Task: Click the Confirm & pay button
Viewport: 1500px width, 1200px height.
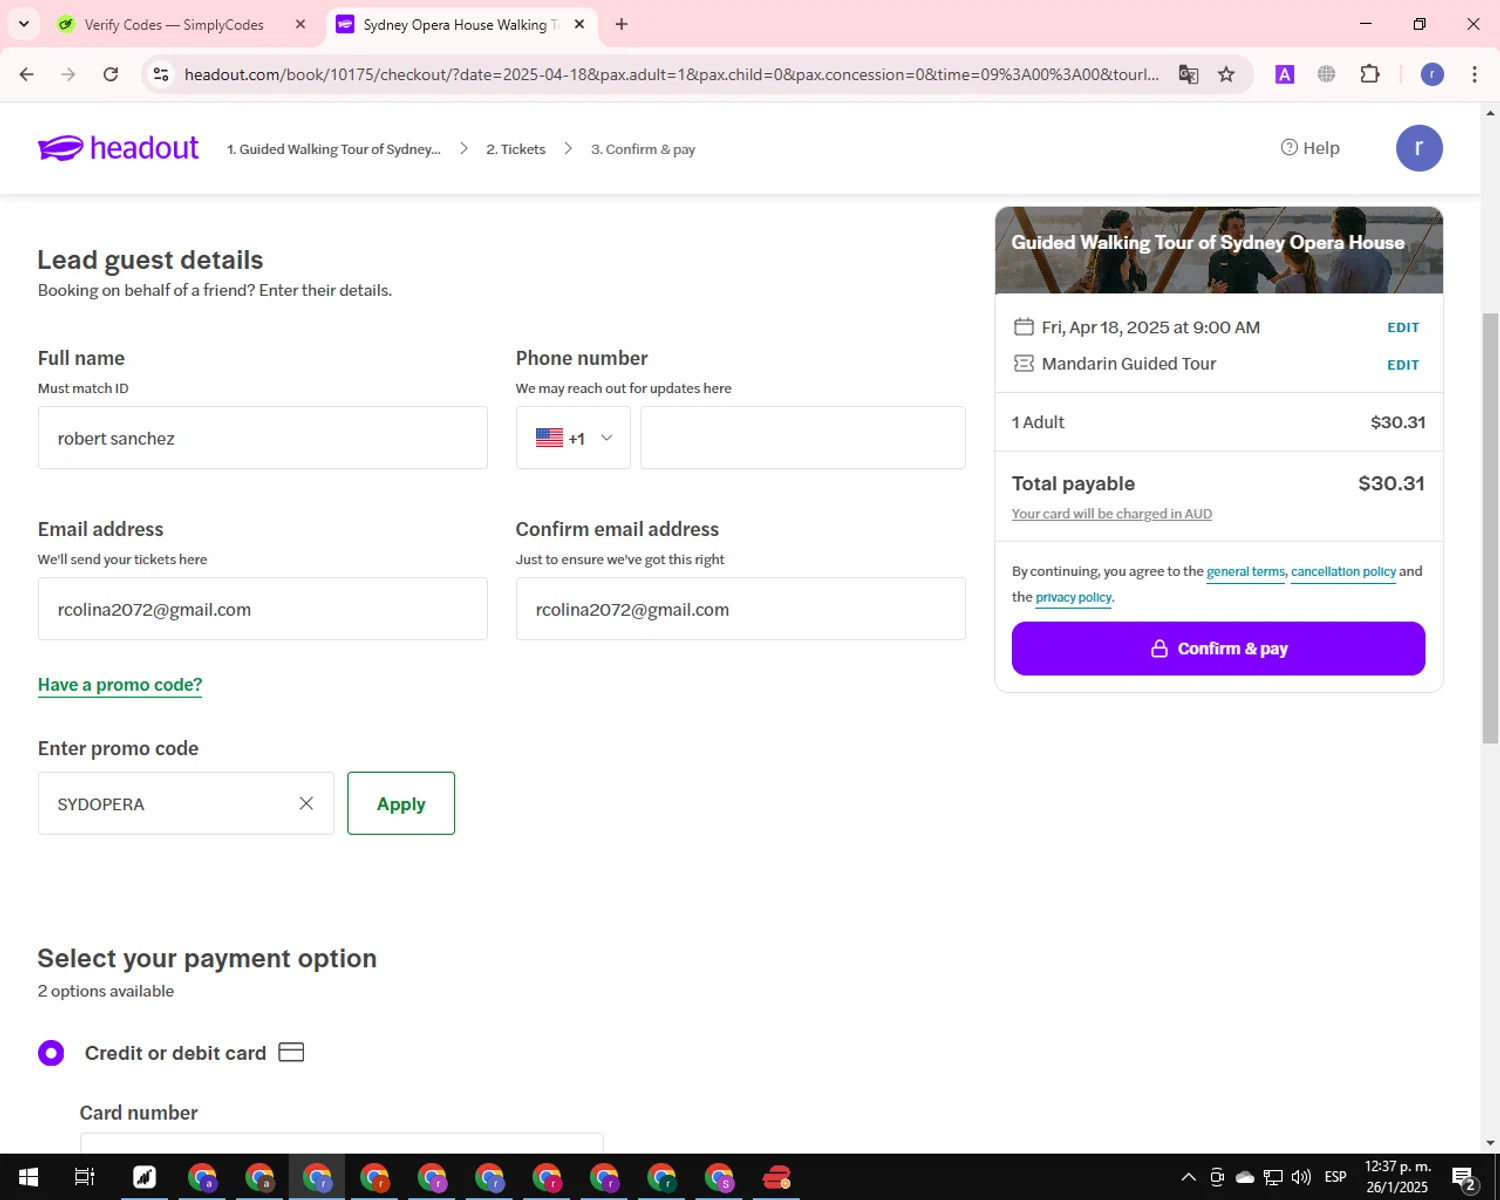Action: (1218, 648)
